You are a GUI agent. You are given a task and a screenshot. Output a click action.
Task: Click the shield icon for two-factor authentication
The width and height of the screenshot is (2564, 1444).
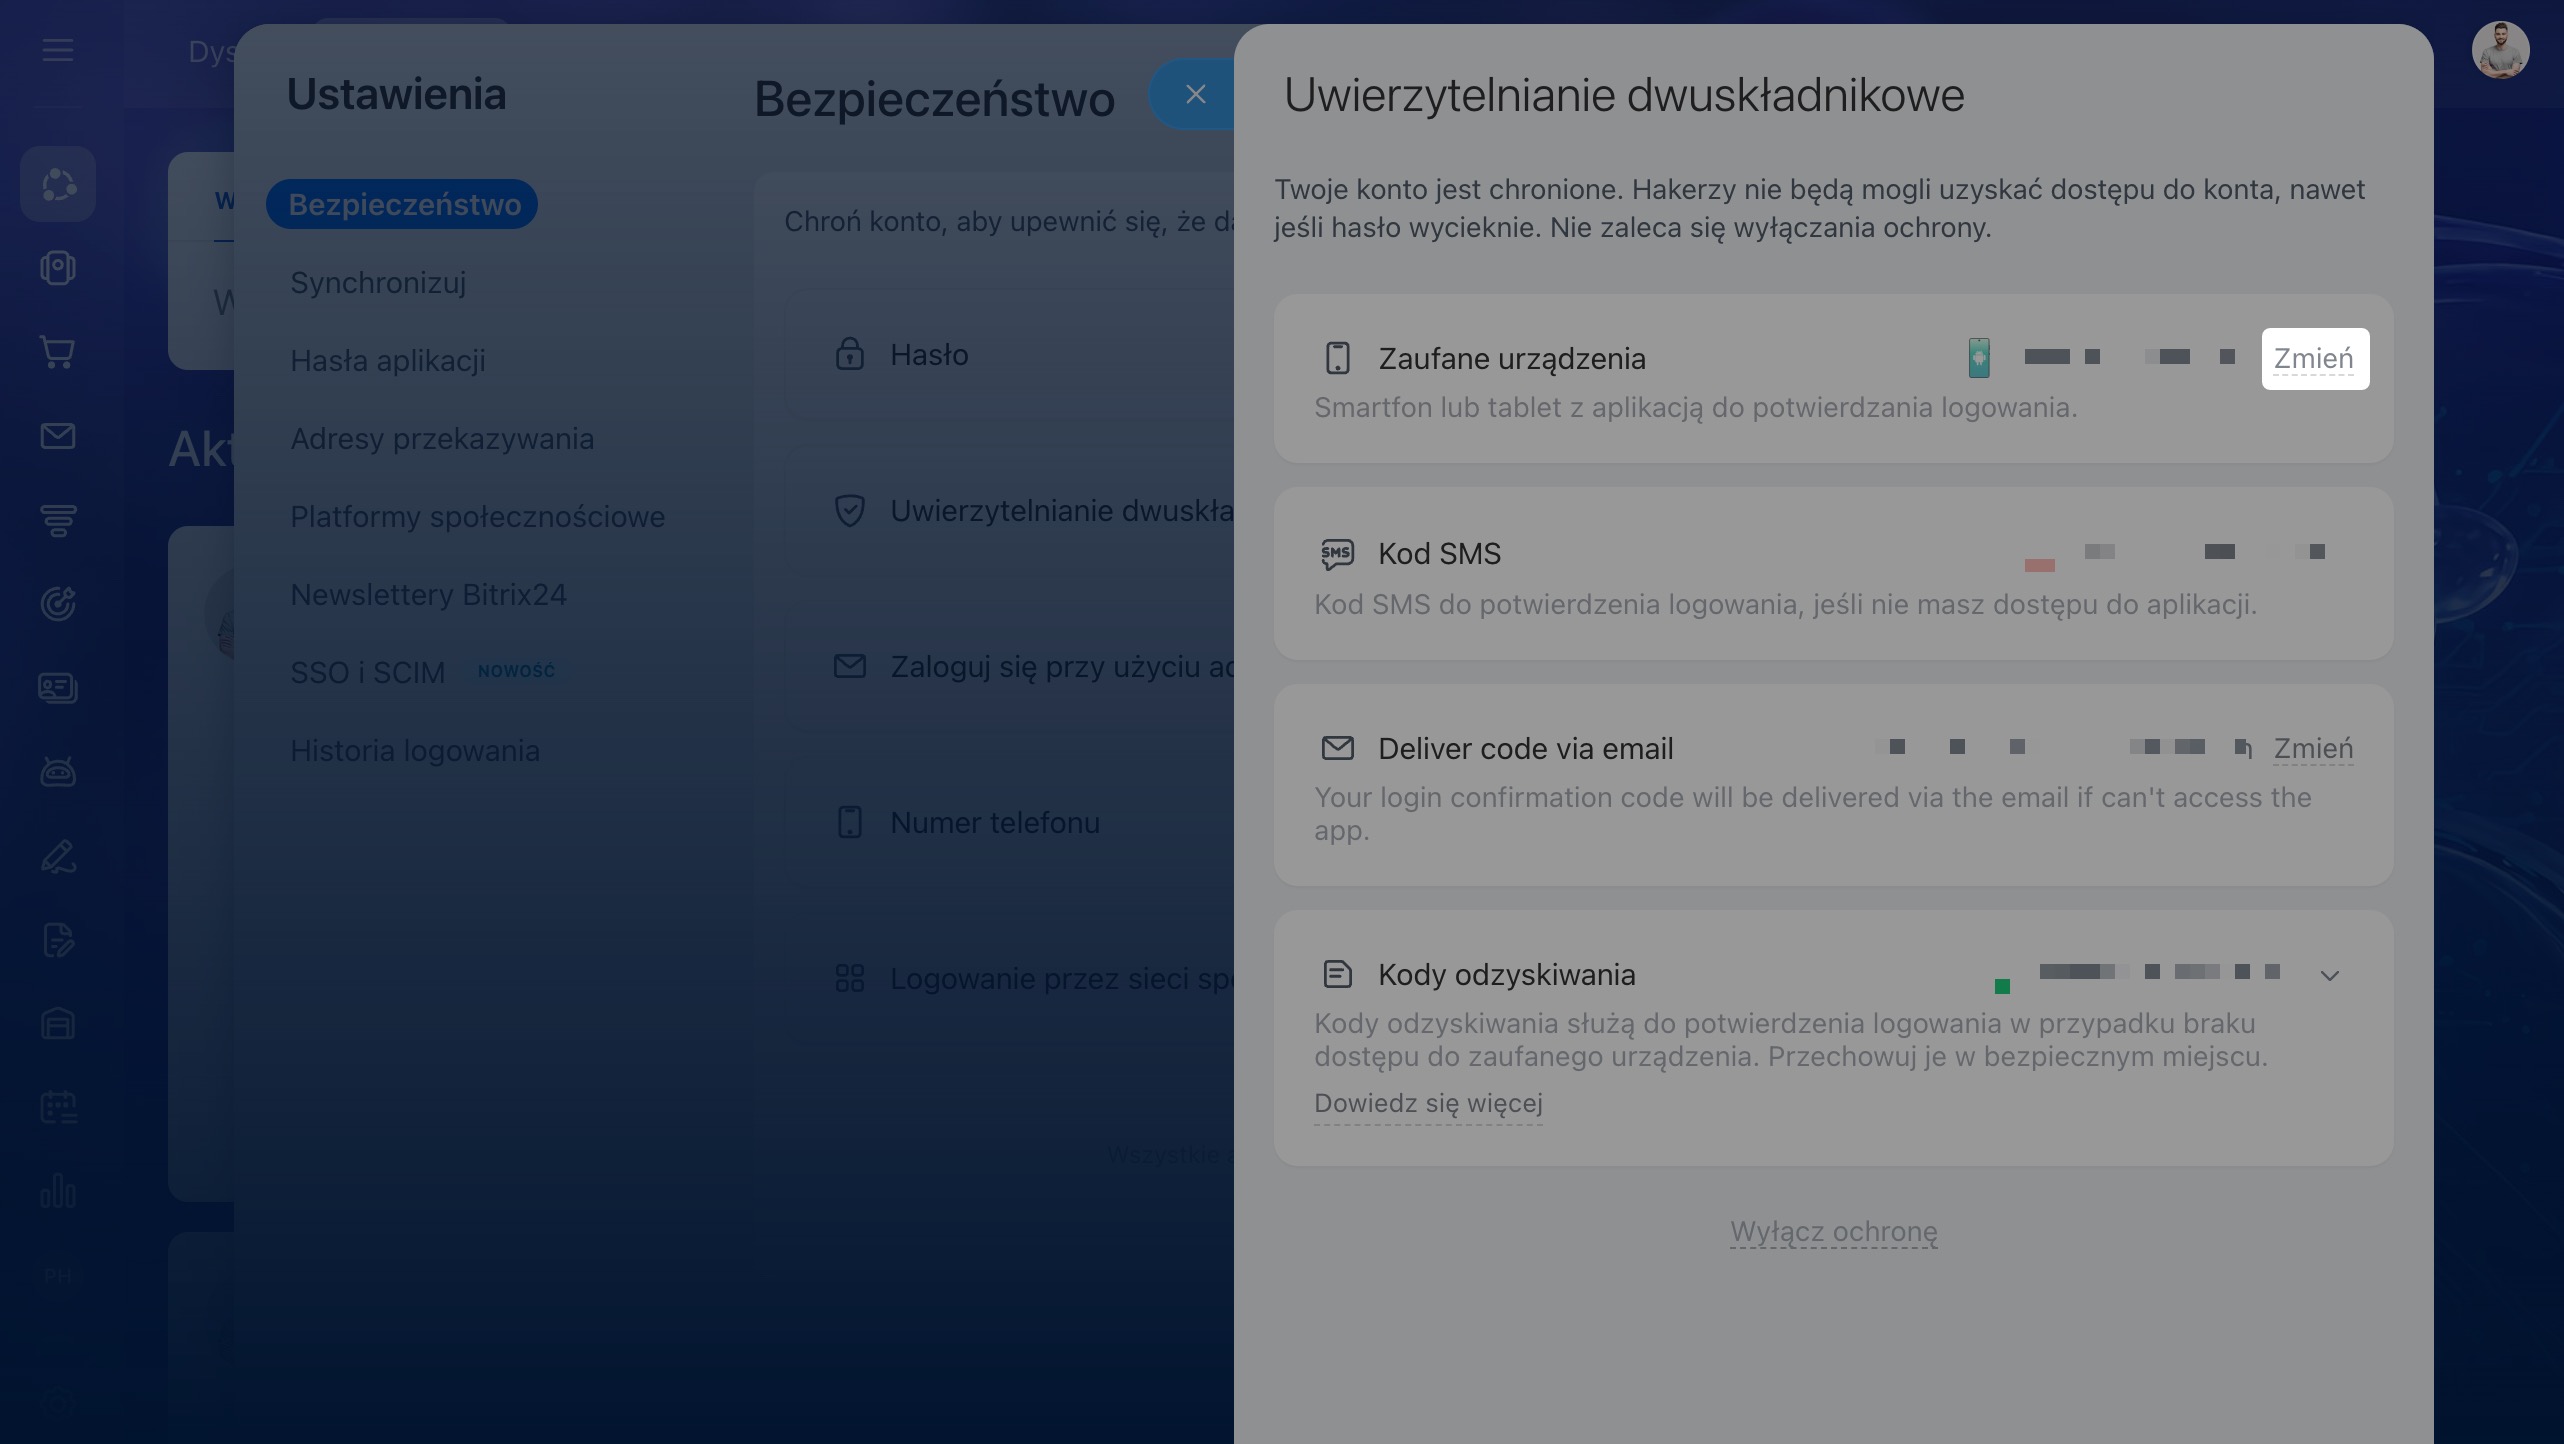coord(849,510)
